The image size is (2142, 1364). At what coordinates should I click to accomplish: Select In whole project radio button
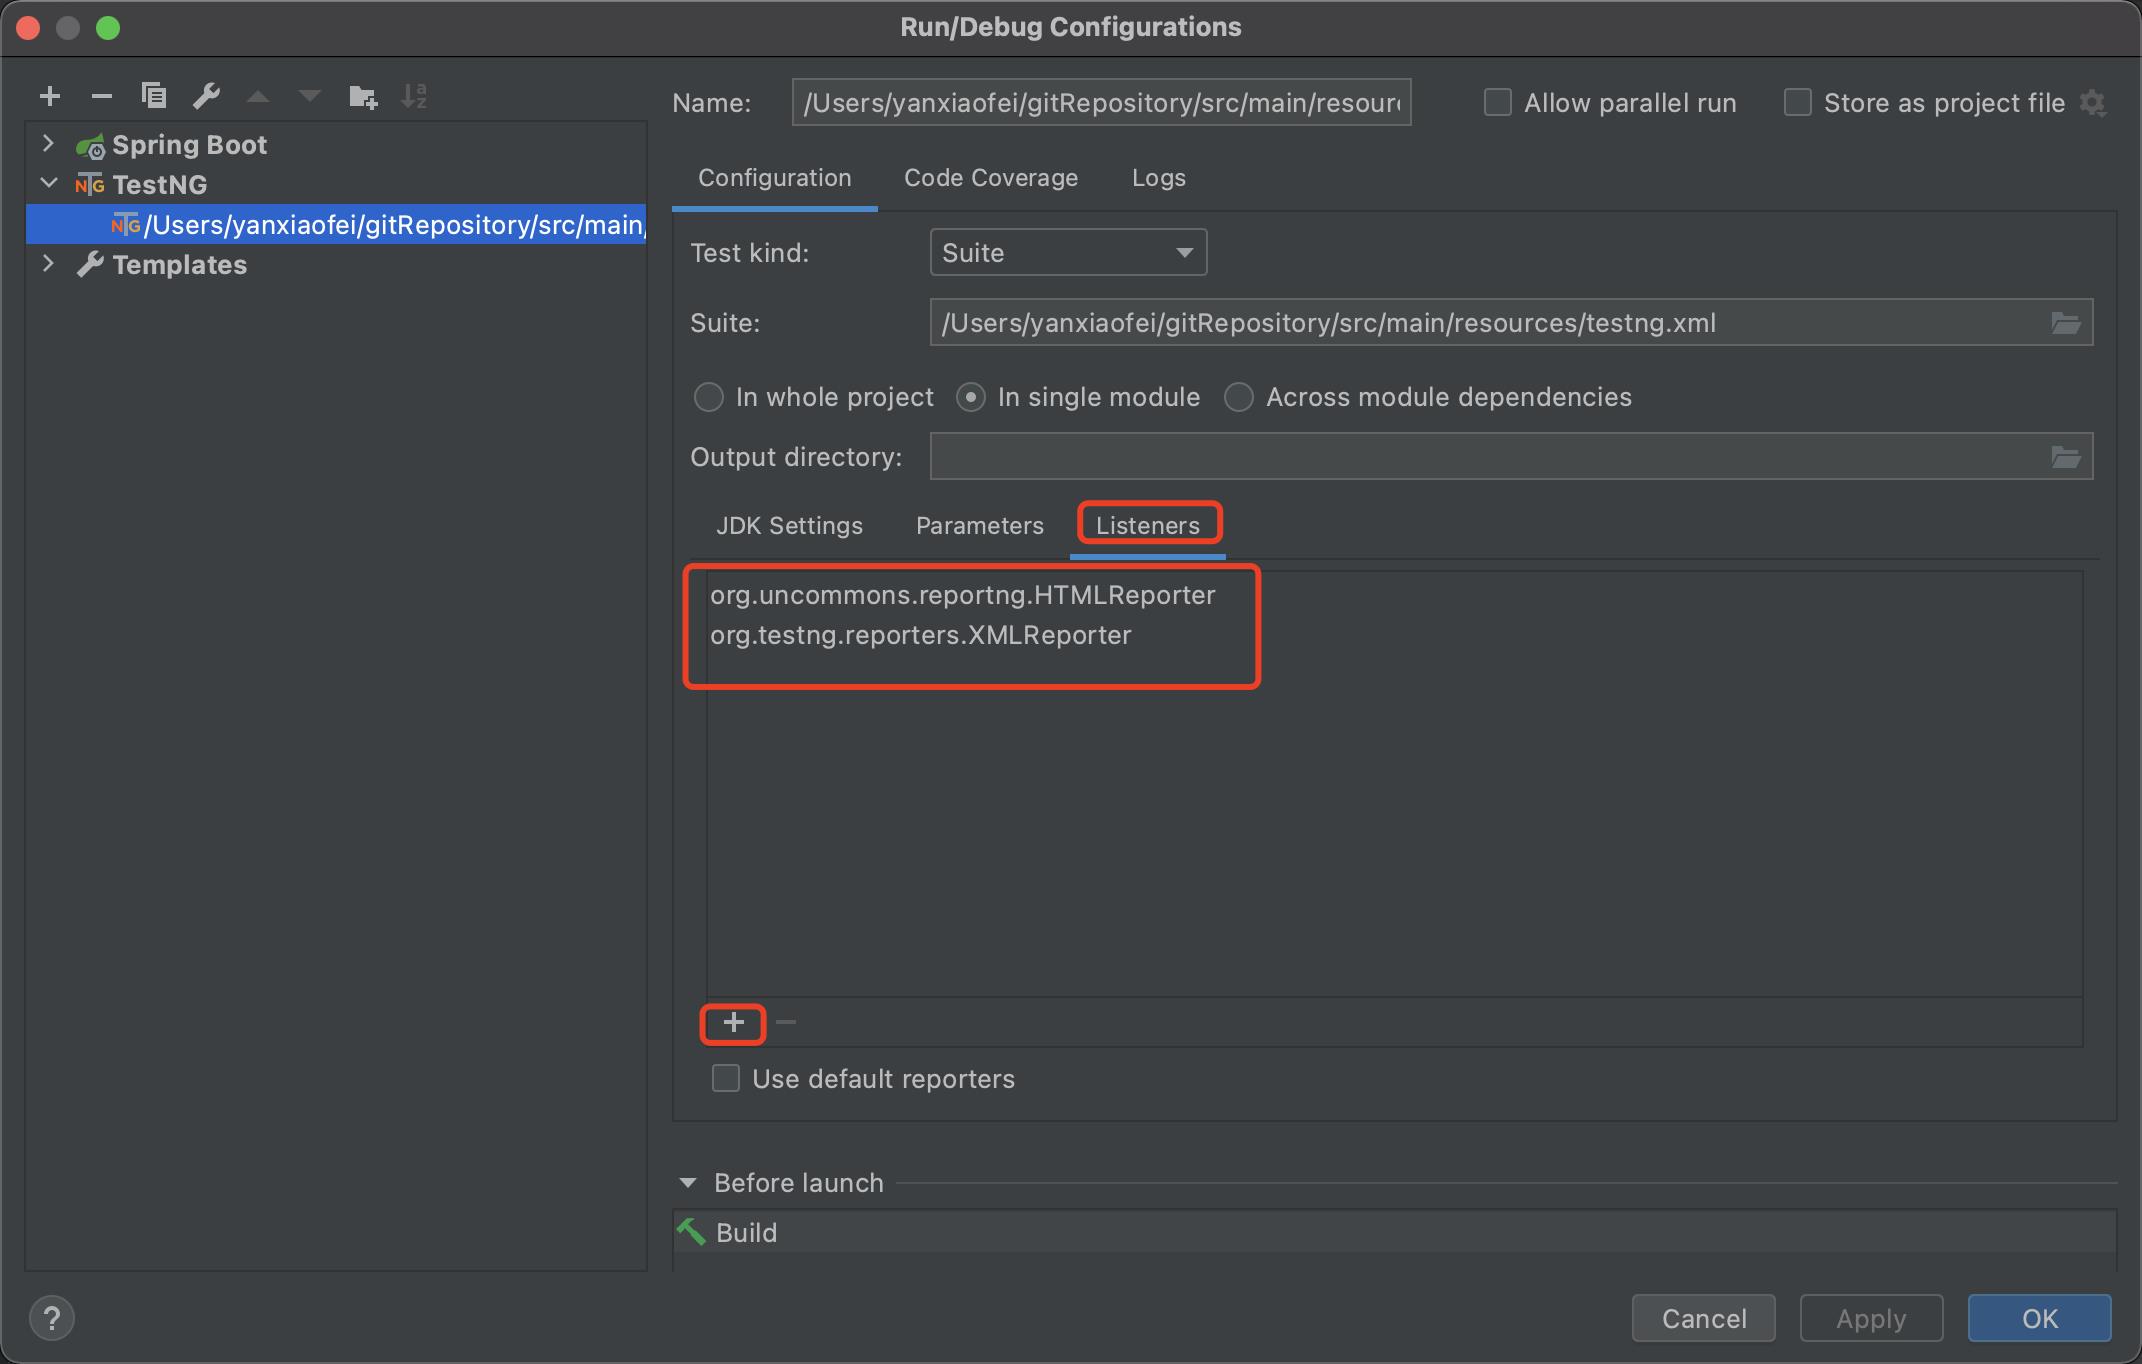coord(709,395)
